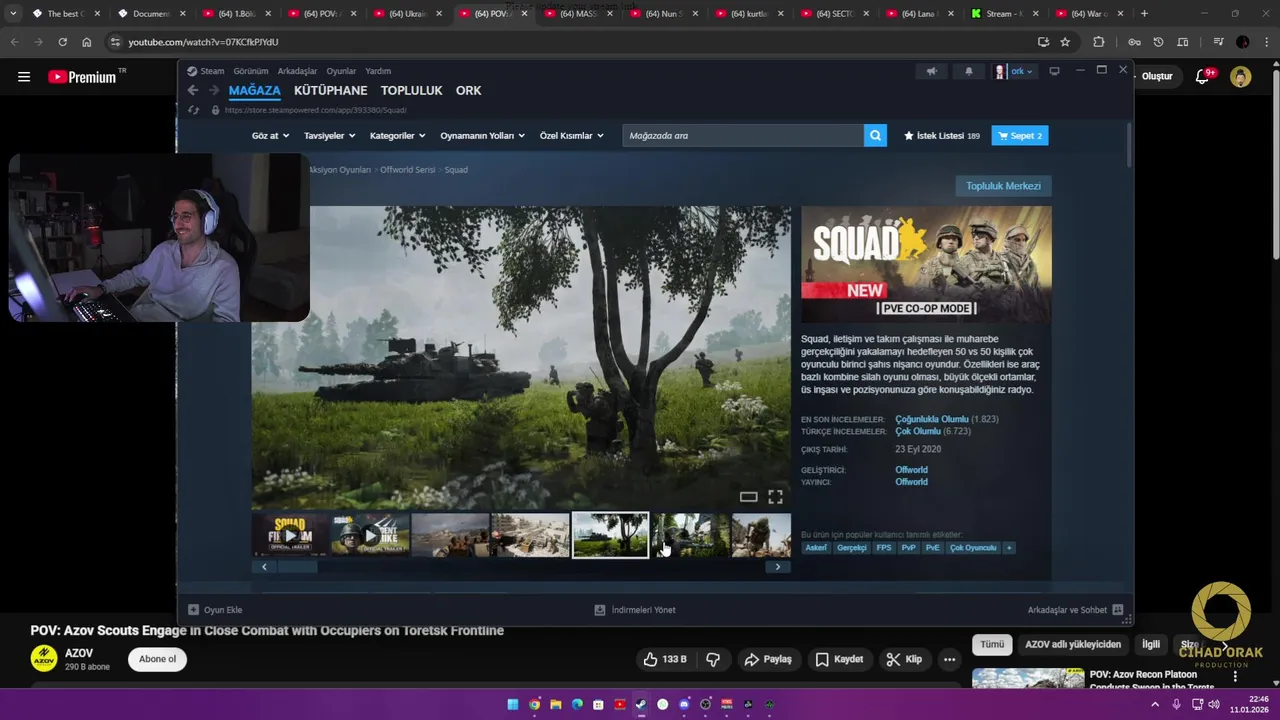The height and width of the screenshot is (720, 1280).
Task: Open İstek Listesi wishlist link
Action: pyautogui.click(x=941, y=136)
